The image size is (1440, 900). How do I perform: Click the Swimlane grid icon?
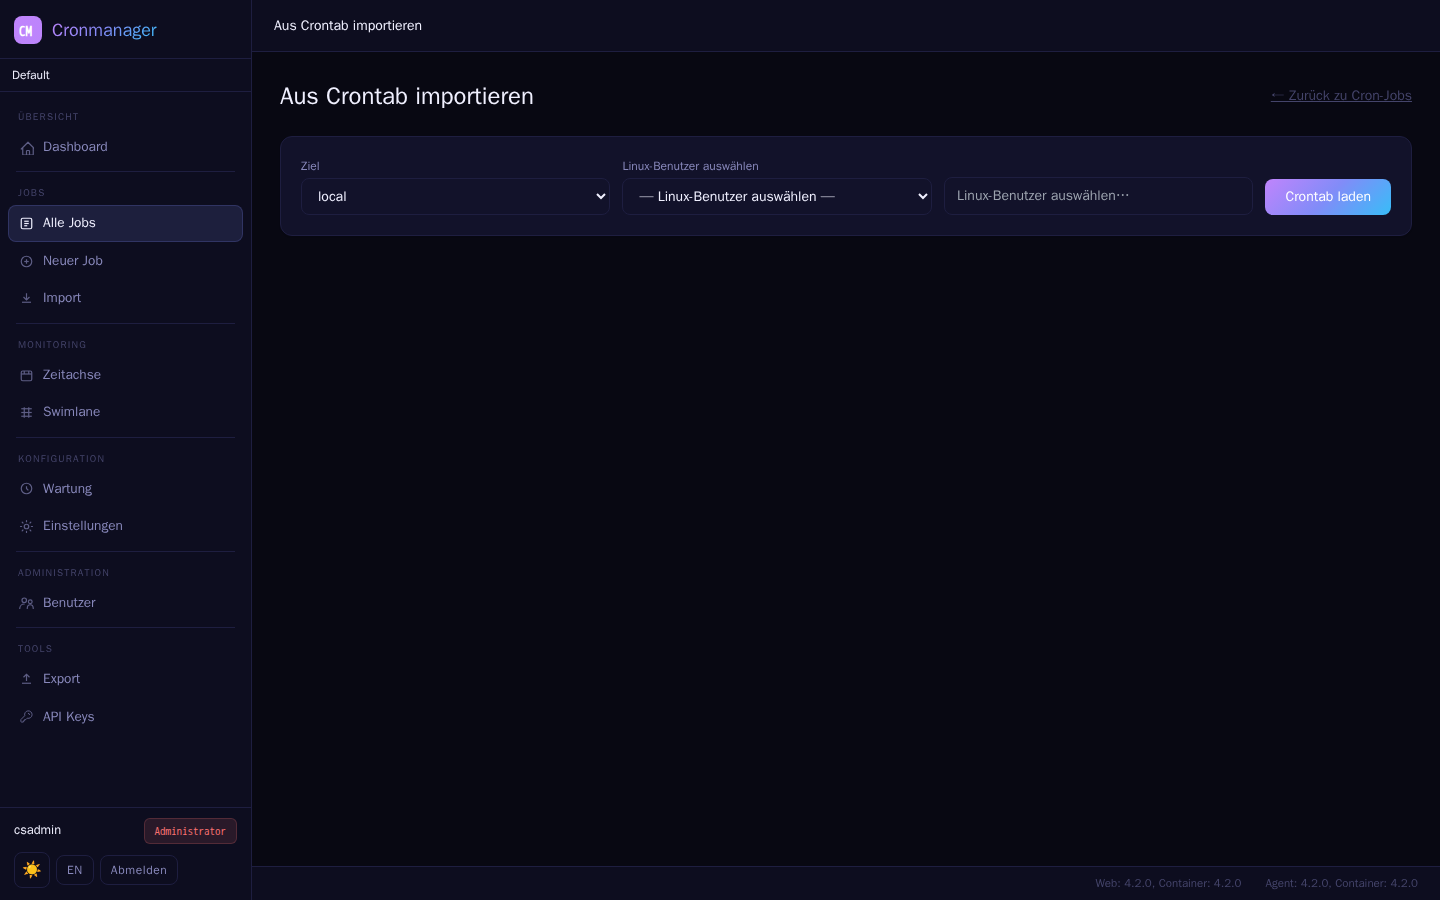(27, 413)
